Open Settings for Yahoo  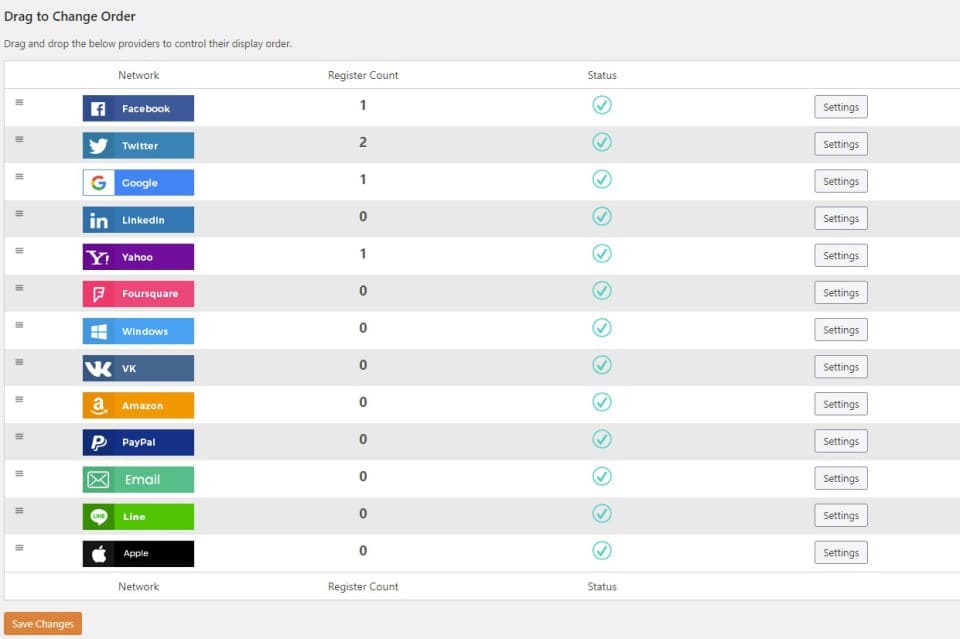[841, 256]
